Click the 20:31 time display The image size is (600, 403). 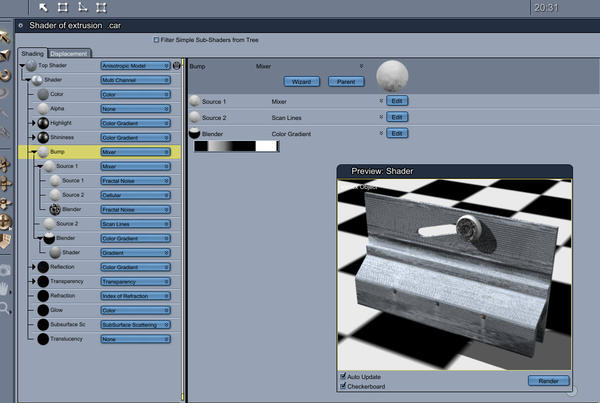[x=546, y=8]
